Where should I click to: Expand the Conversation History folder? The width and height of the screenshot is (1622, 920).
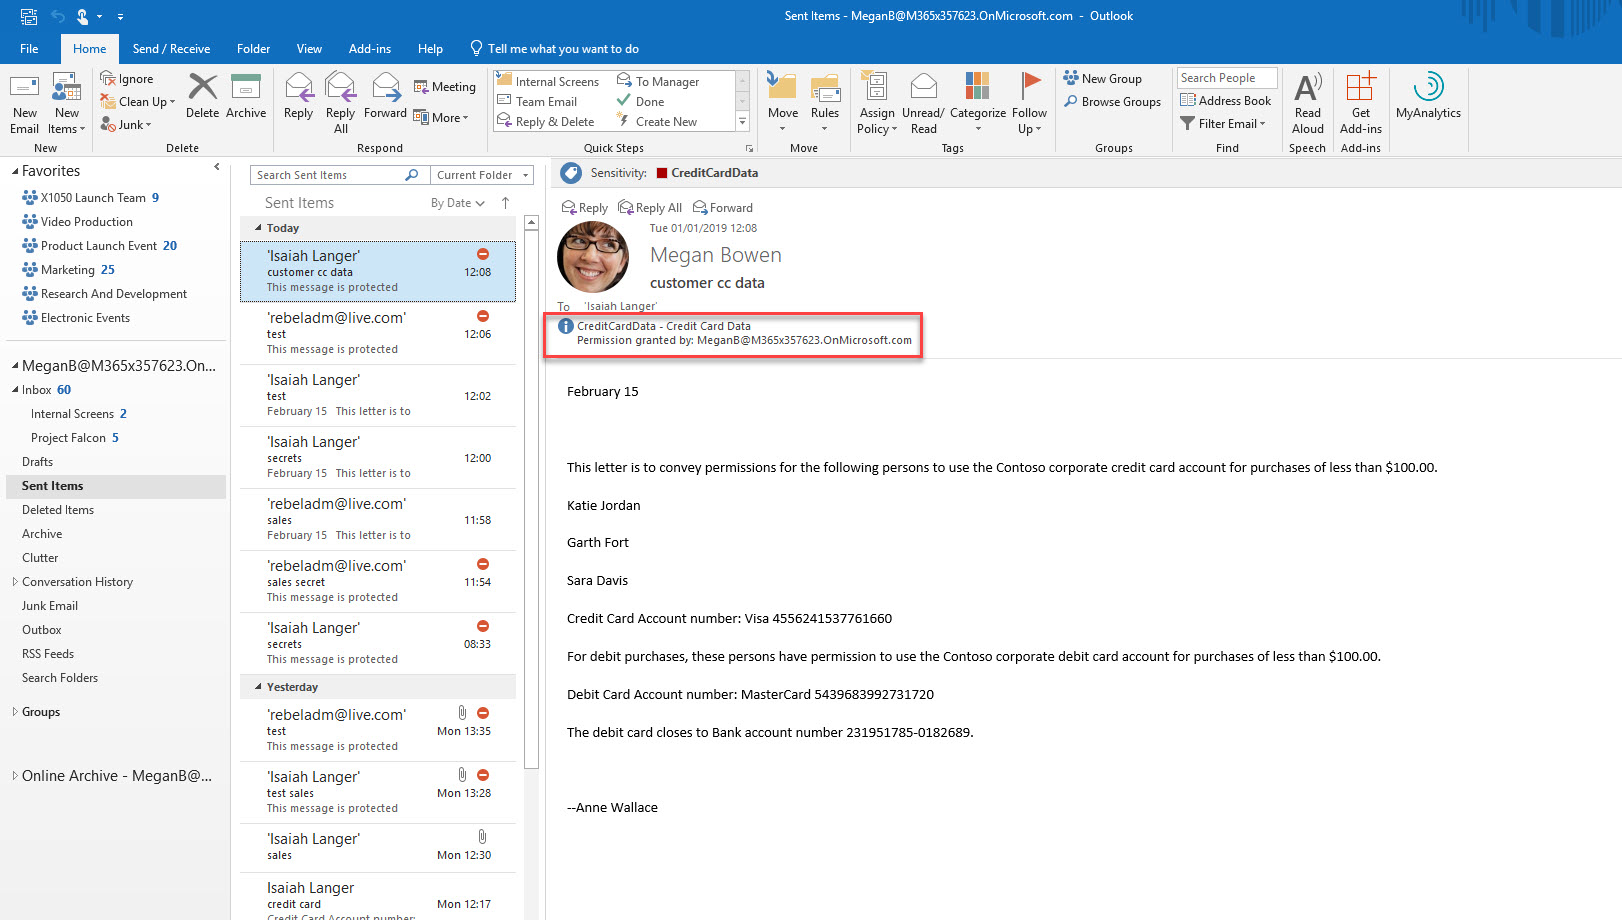click(14, 582)
